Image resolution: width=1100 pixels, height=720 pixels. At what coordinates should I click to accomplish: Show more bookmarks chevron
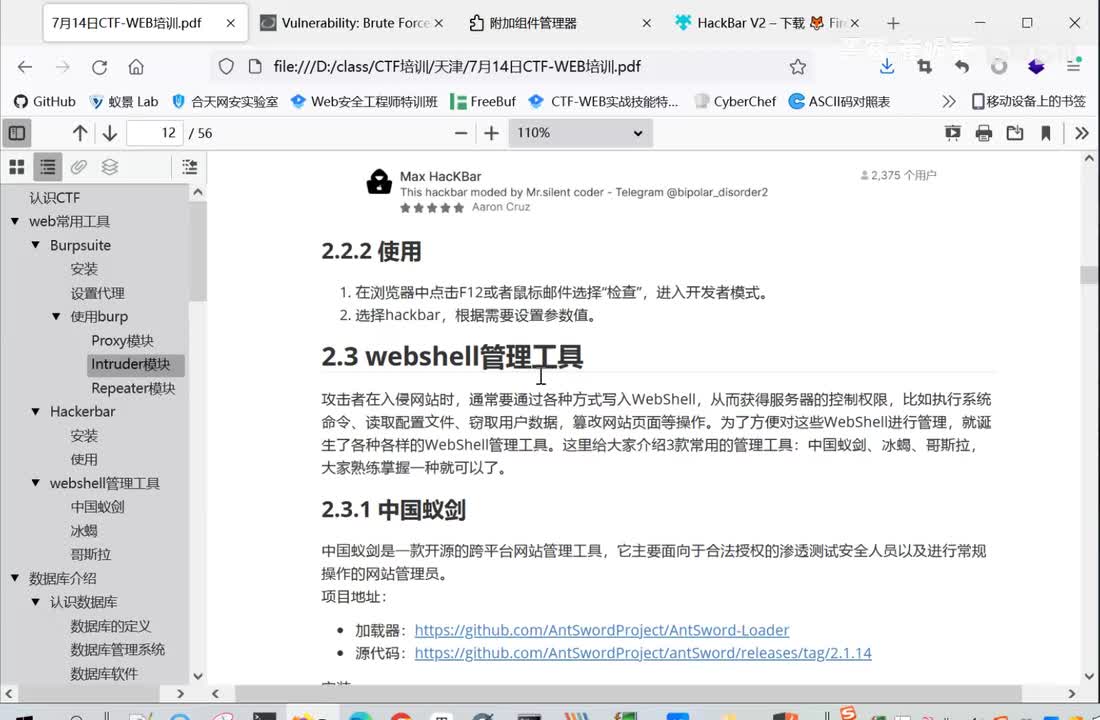tap(948, 102)
